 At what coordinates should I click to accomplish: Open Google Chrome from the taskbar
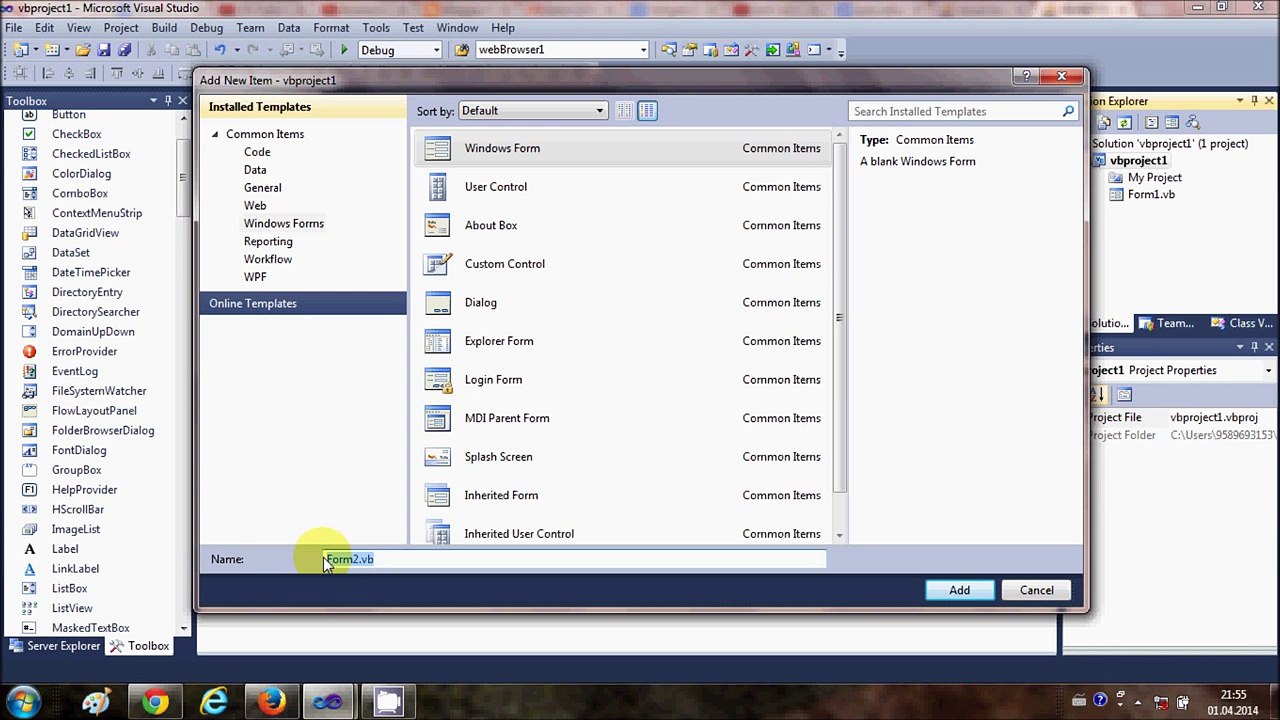point(155,702)
